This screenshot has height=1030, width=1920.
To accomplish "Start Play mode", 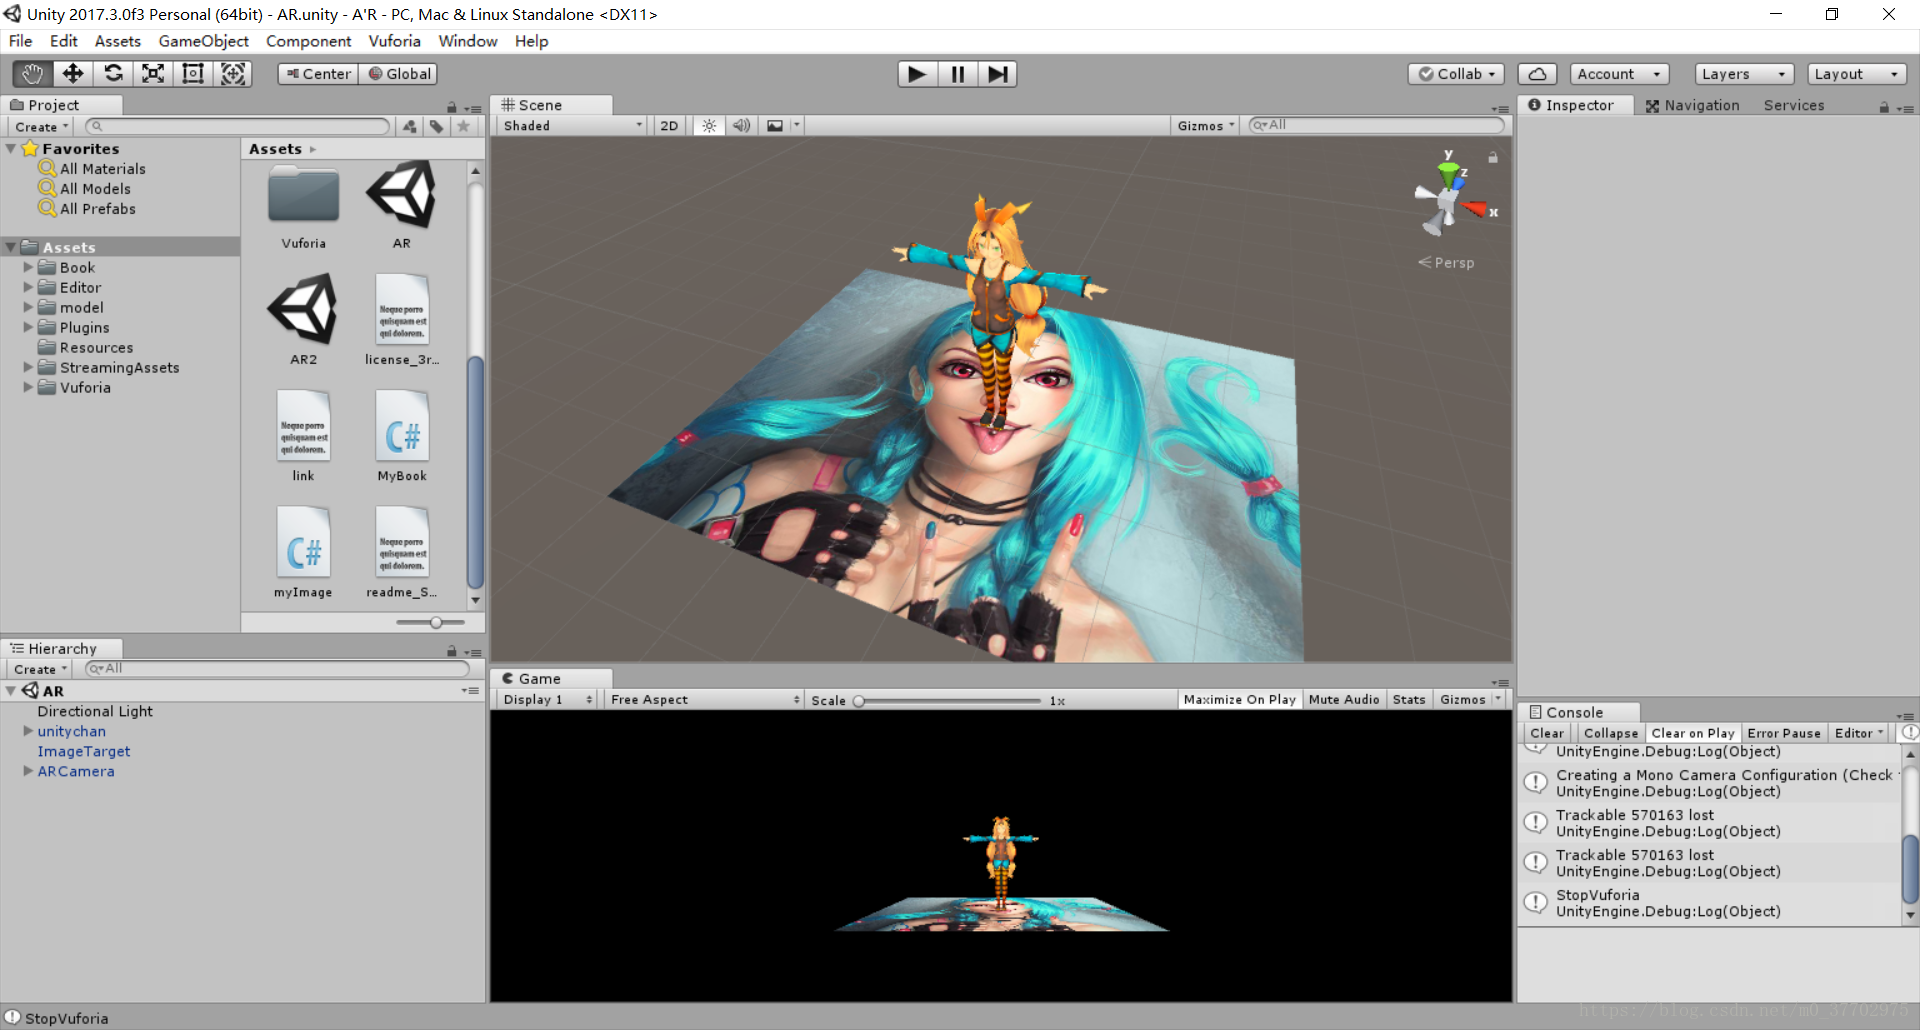I will 917,74.
